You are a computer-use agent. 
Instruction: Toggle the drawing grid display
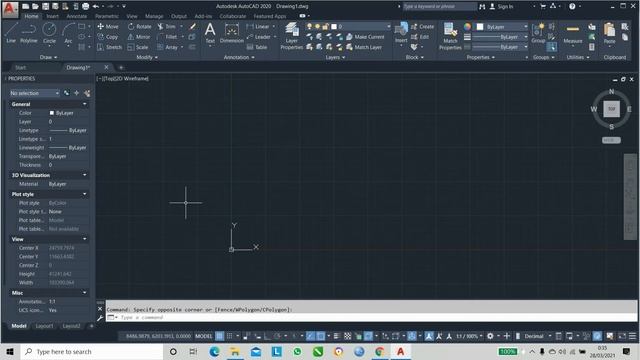220,336
